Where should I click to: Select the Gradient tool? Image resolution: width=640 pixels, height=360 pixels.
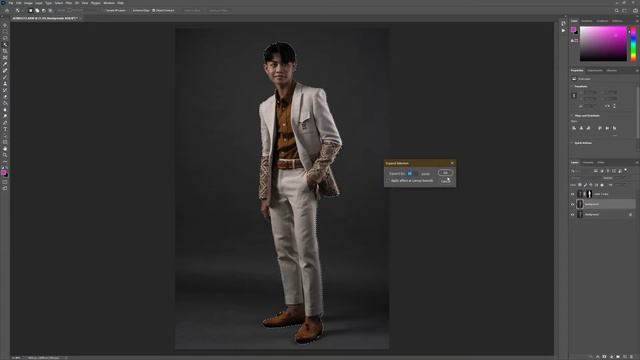(5, 103)
